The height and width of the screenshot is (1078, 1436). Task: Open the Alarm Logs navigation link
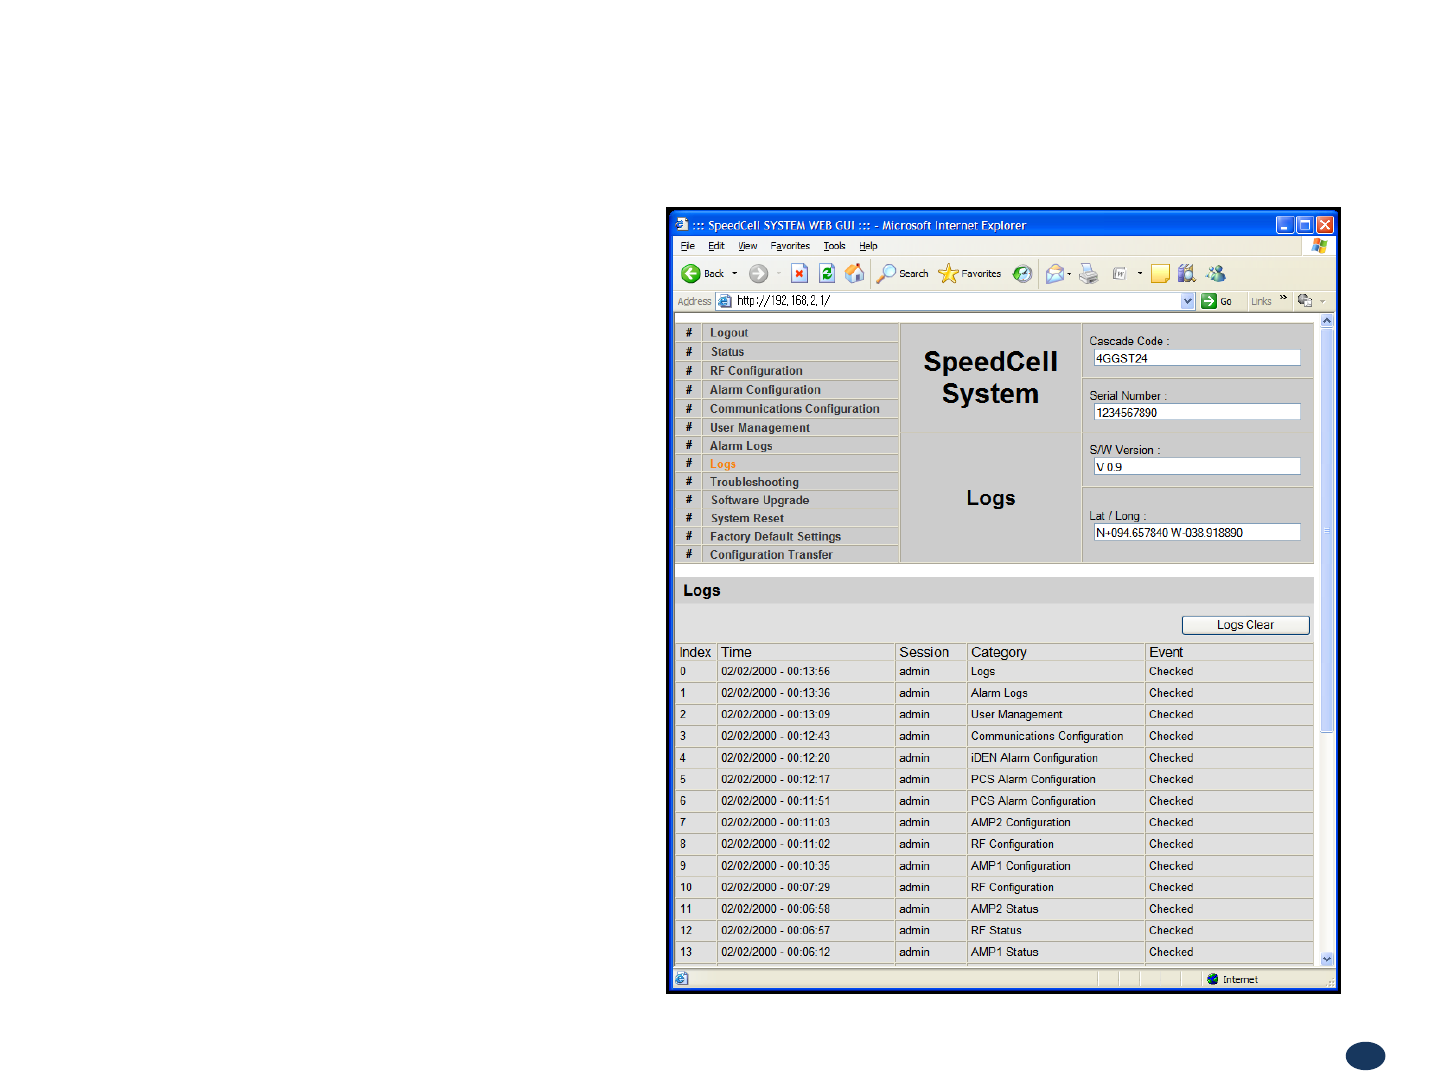(741, 446)
